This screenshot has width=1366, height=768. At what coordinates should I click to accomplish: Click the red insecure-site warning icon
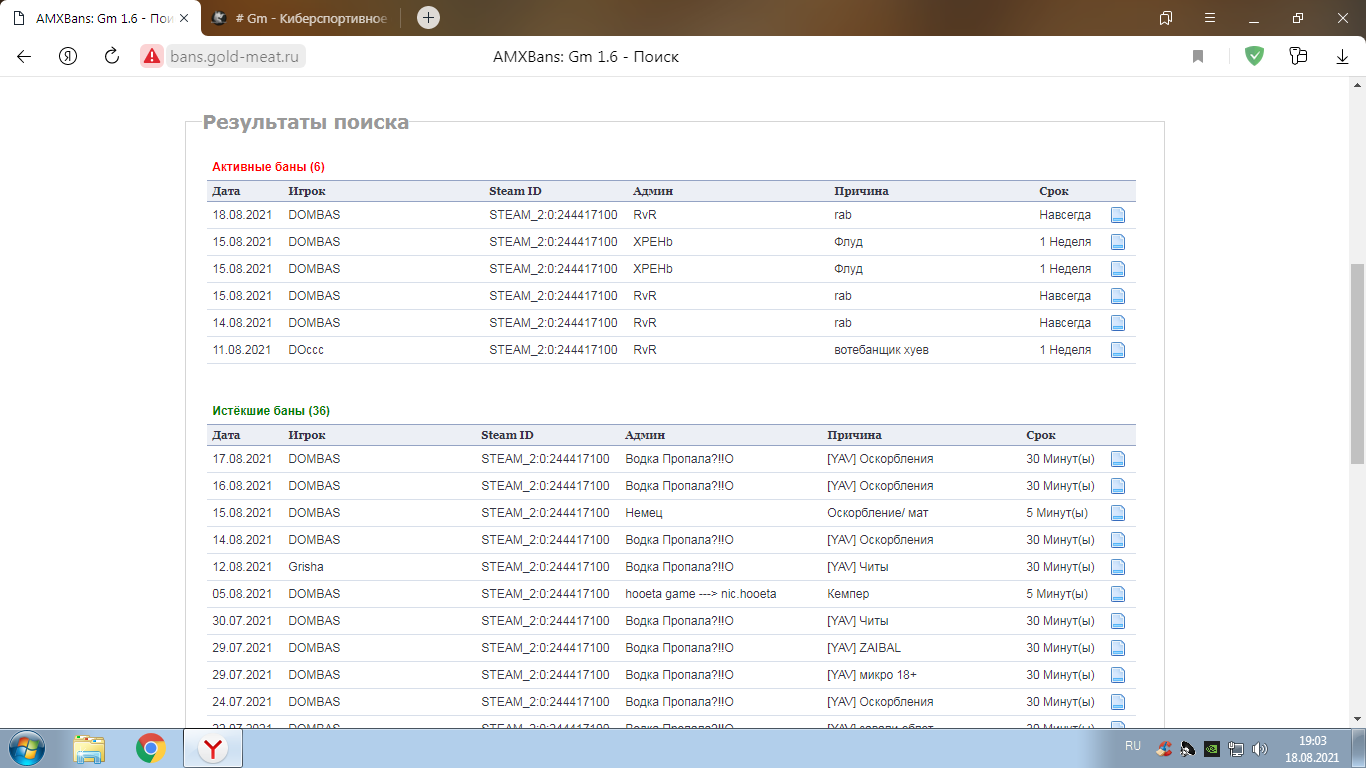152,57
